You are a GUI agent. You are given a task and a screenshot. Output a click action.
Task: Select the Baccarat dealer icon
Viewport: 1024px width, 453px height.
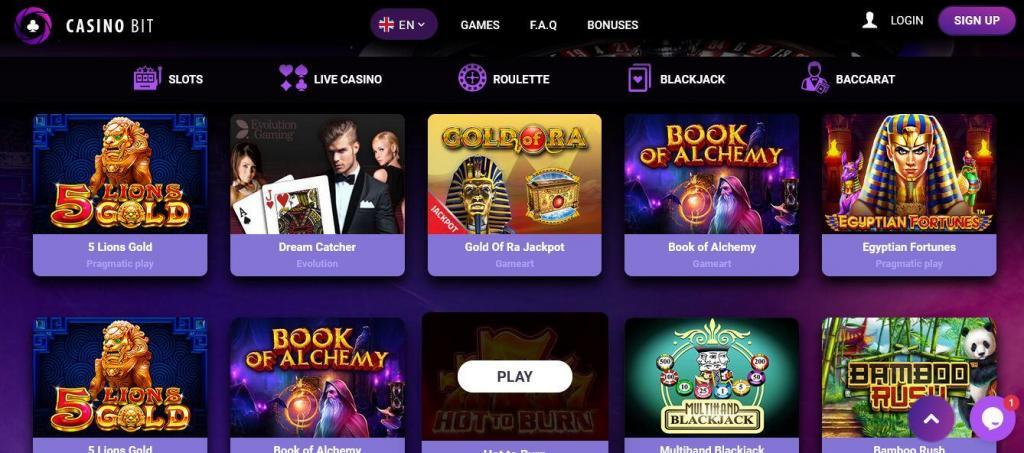[814, 77]
